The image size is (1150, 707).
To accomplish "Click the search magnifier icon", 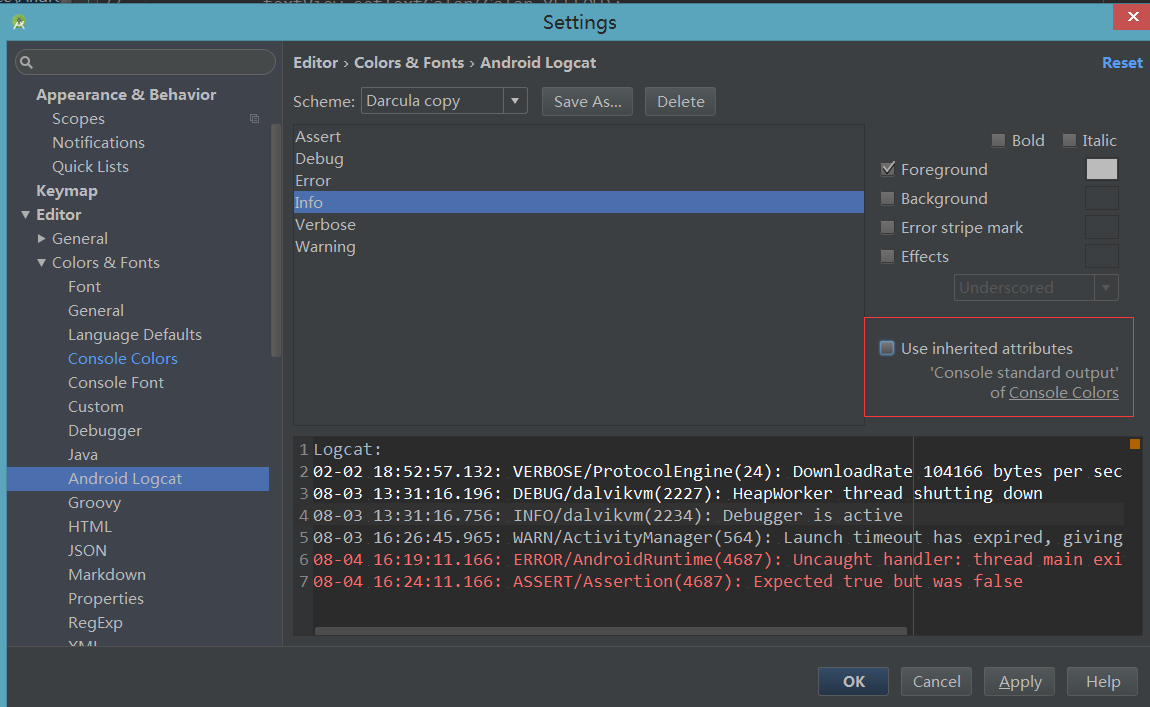I will [26, 62].
